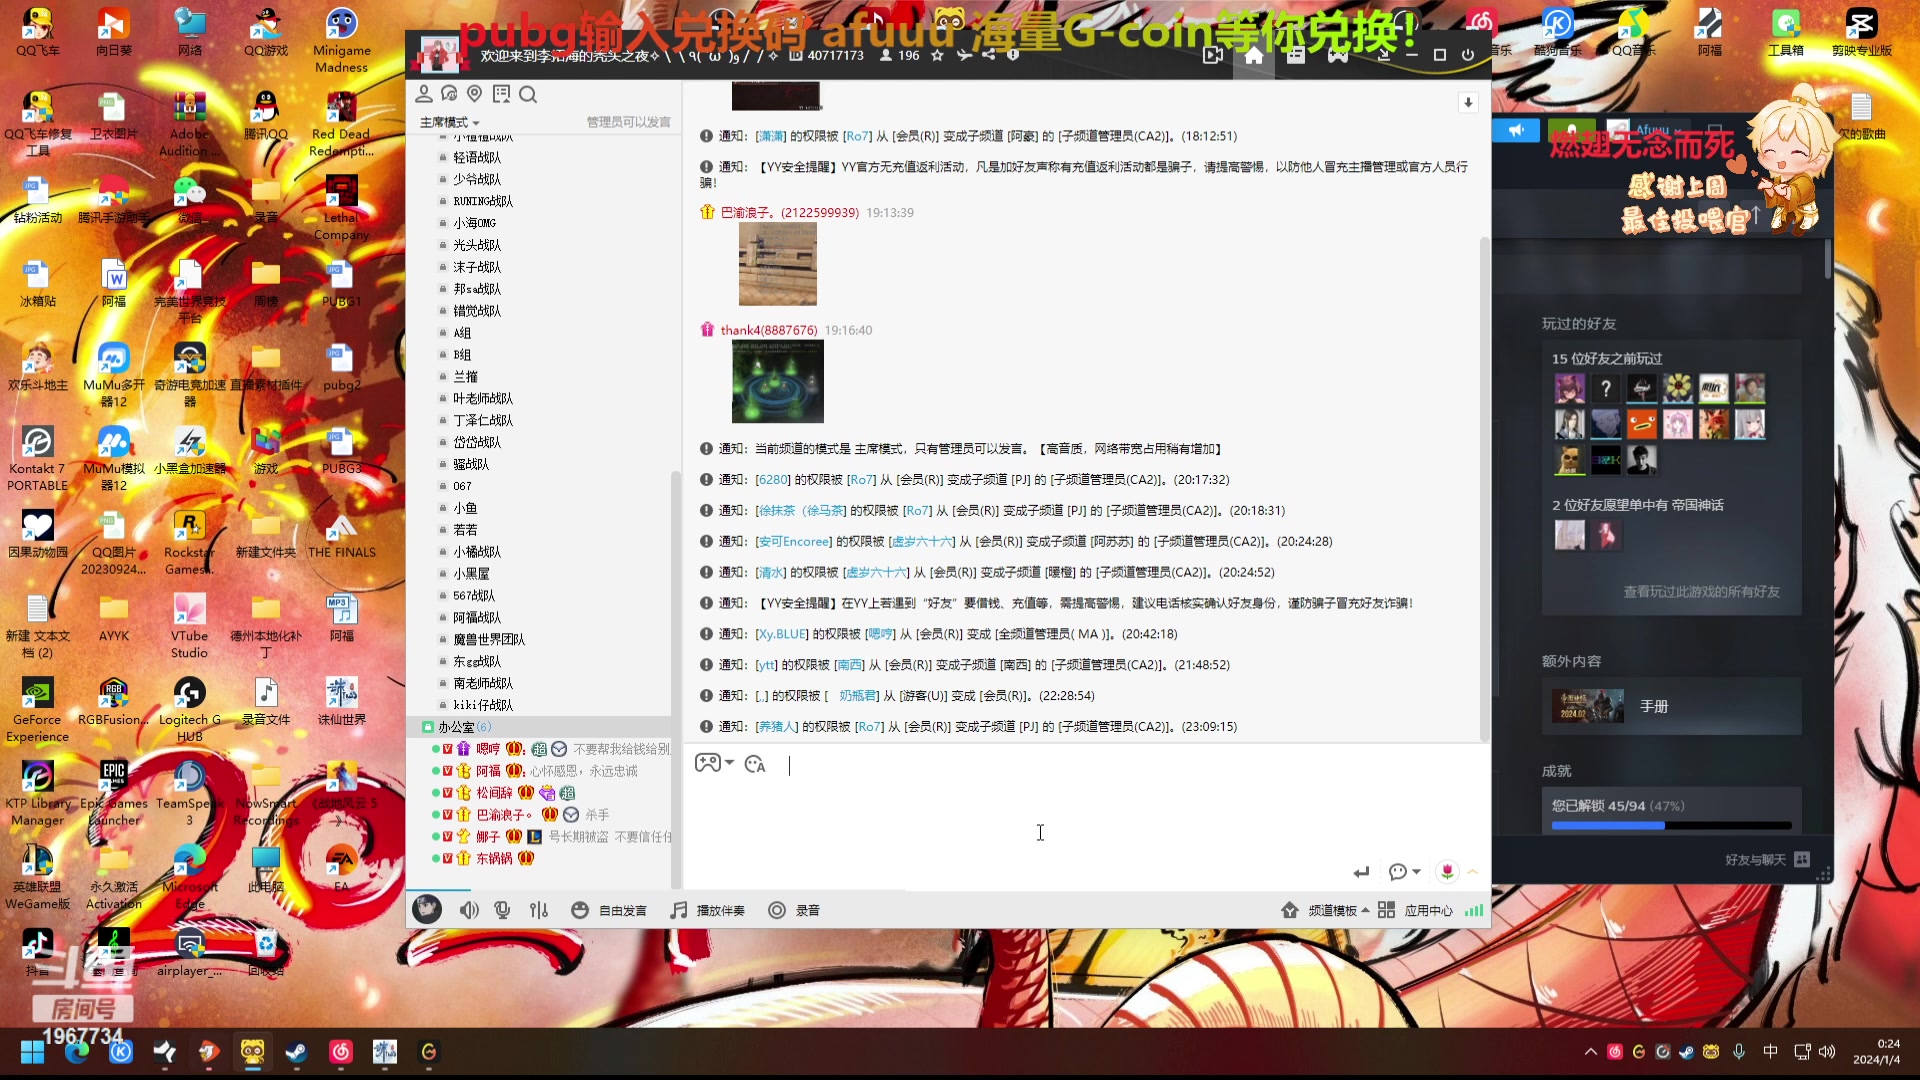Open image sent by 巴渝浪子
Image resolution: width=1920 pixels, height=1080 pixels.
778,264
